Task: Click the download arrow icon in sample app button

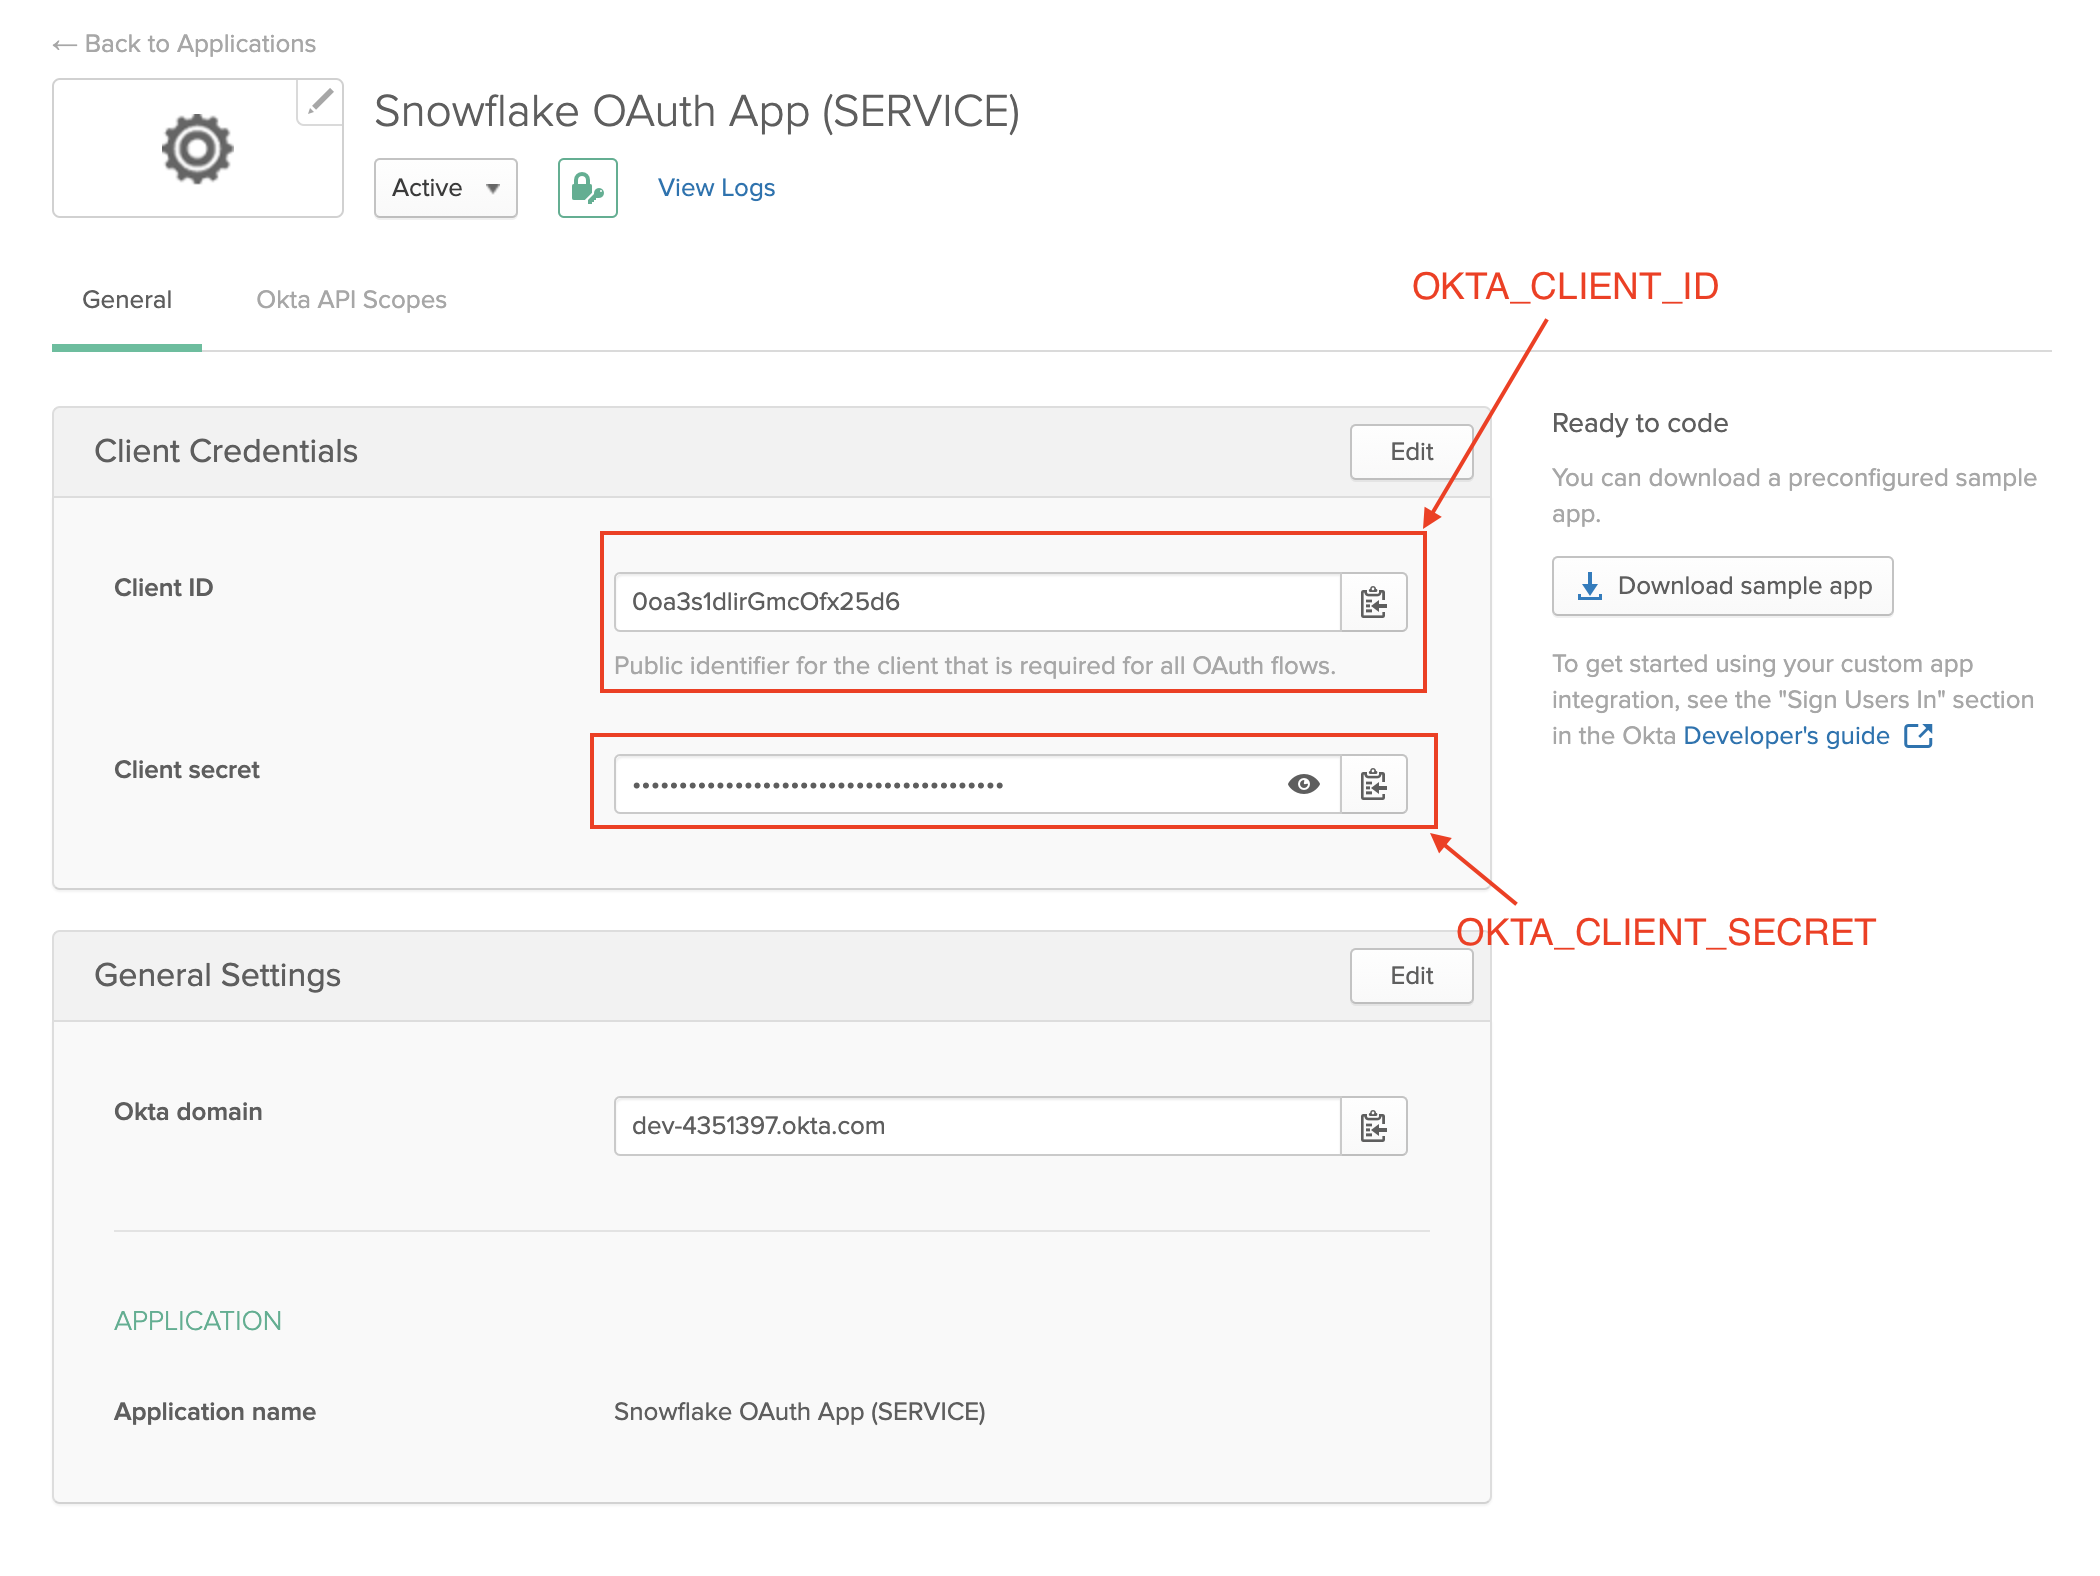Action: [x=1589, y=586]
